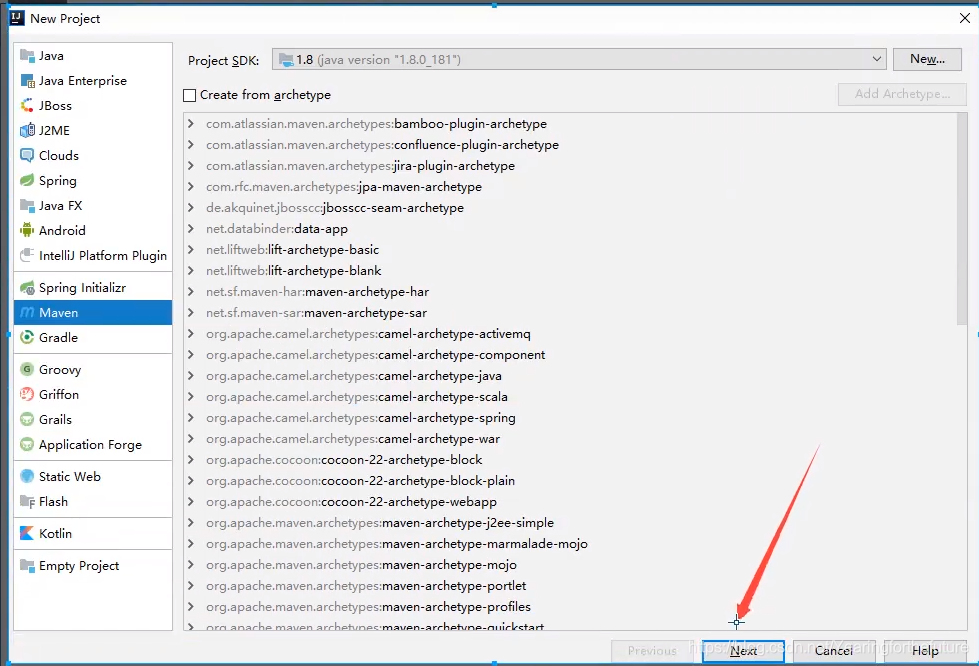
Task: Expand jira-plugin-archetype entry
Action: click(x=191, y=165)
